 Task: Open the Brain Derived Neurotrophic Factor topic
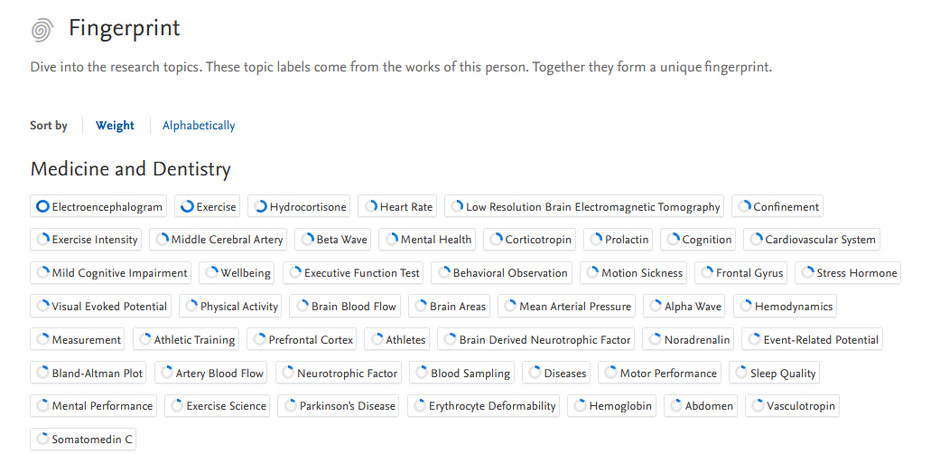[x=537, y=339]
